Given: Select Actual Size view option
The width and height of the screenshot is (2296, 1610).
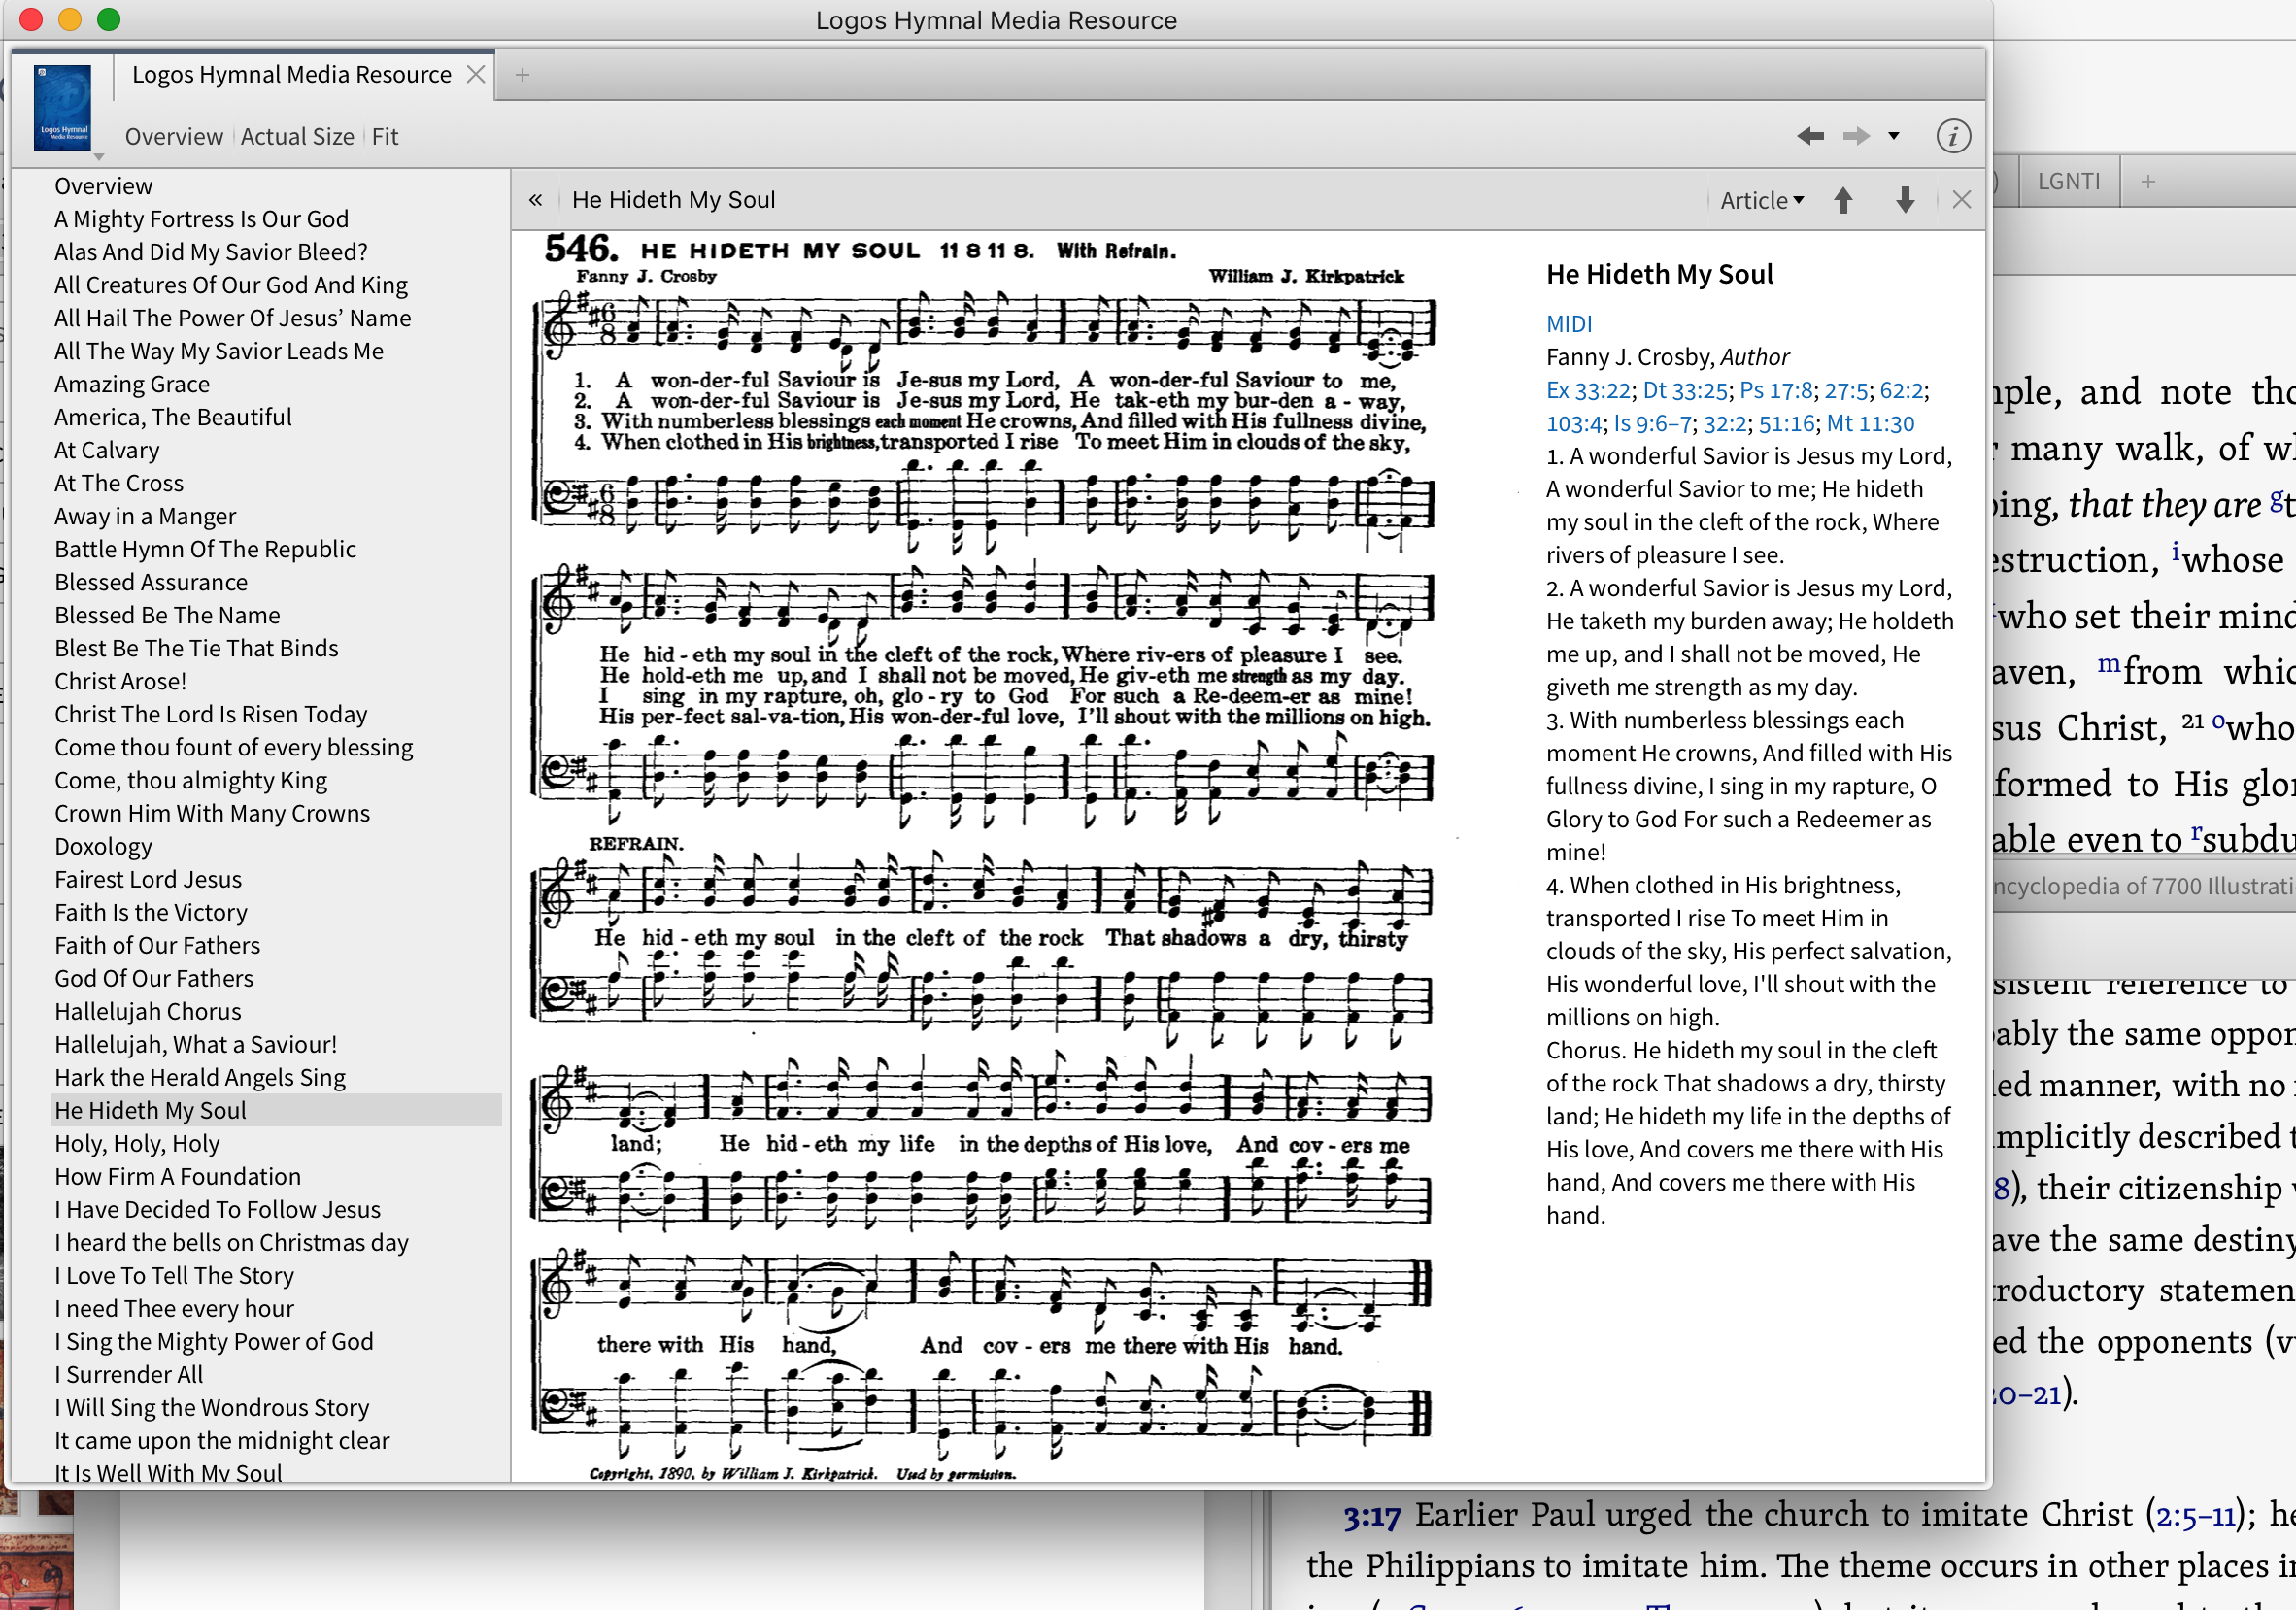Looking at the screenshot, I should (297, 137).
